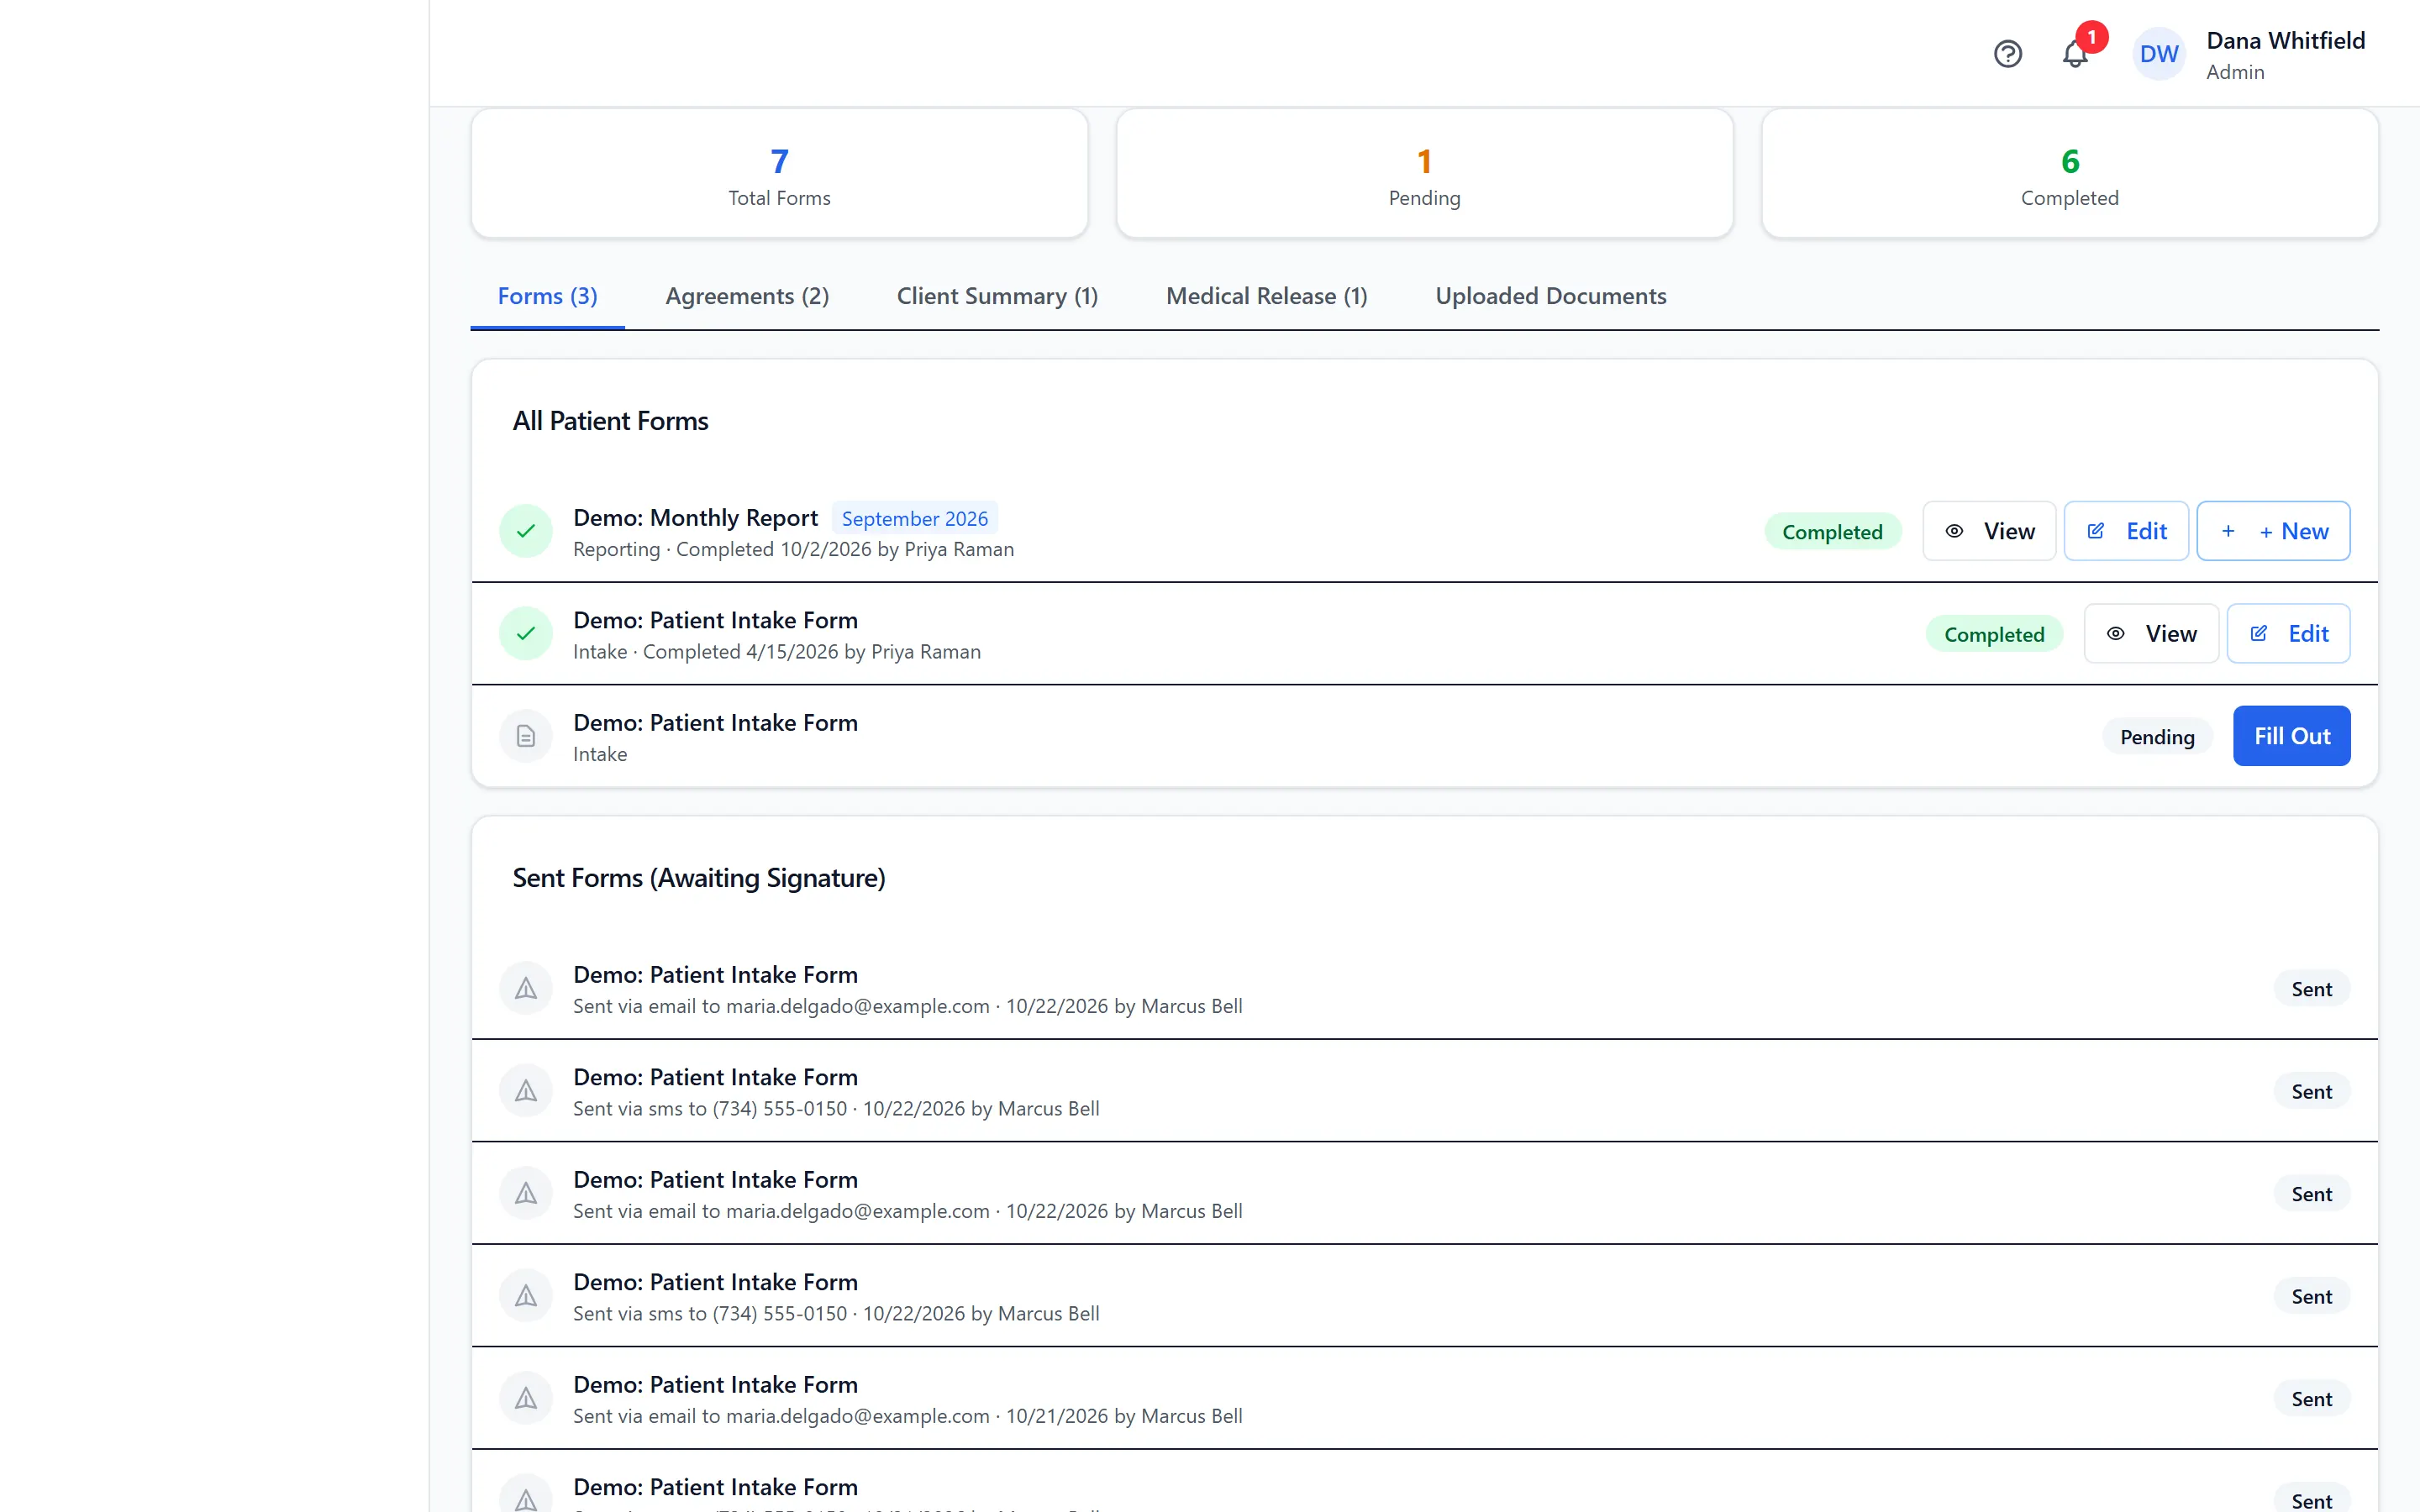Click 'Intake · Completed 4/15/2026 by Priya Raman'
The width and height of the screenshot is (2420, 1512).
click(776, 652)
